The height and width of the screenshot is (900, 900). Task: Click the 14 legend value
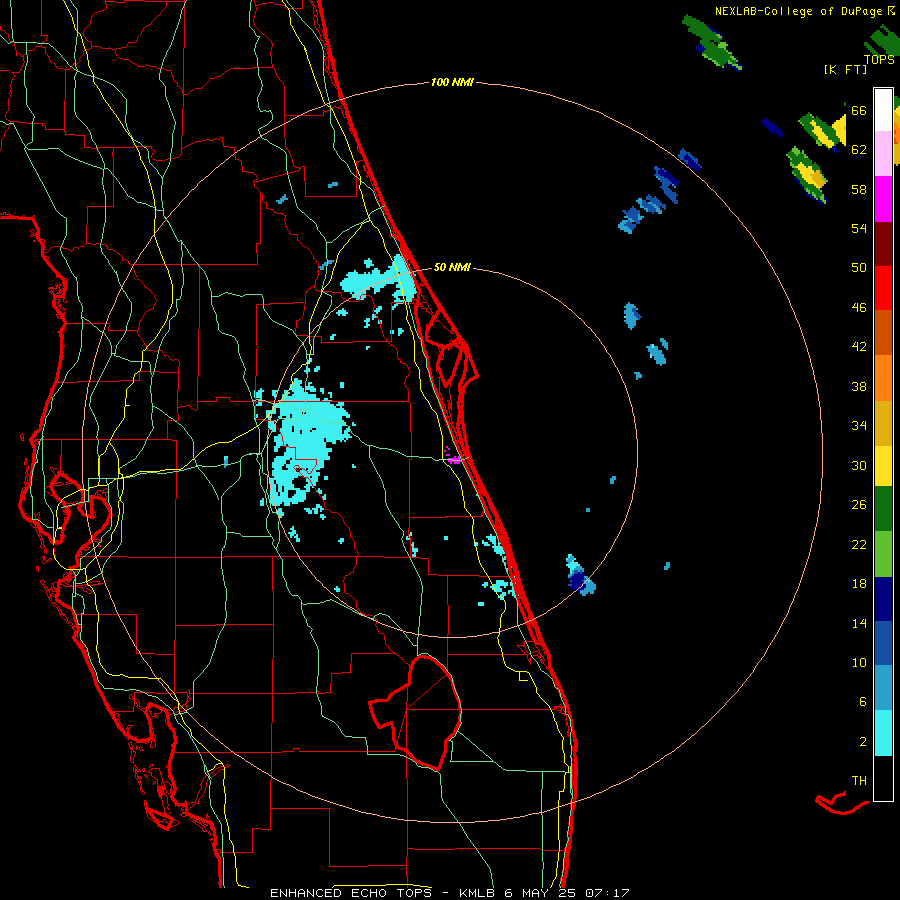coord(859,623)
